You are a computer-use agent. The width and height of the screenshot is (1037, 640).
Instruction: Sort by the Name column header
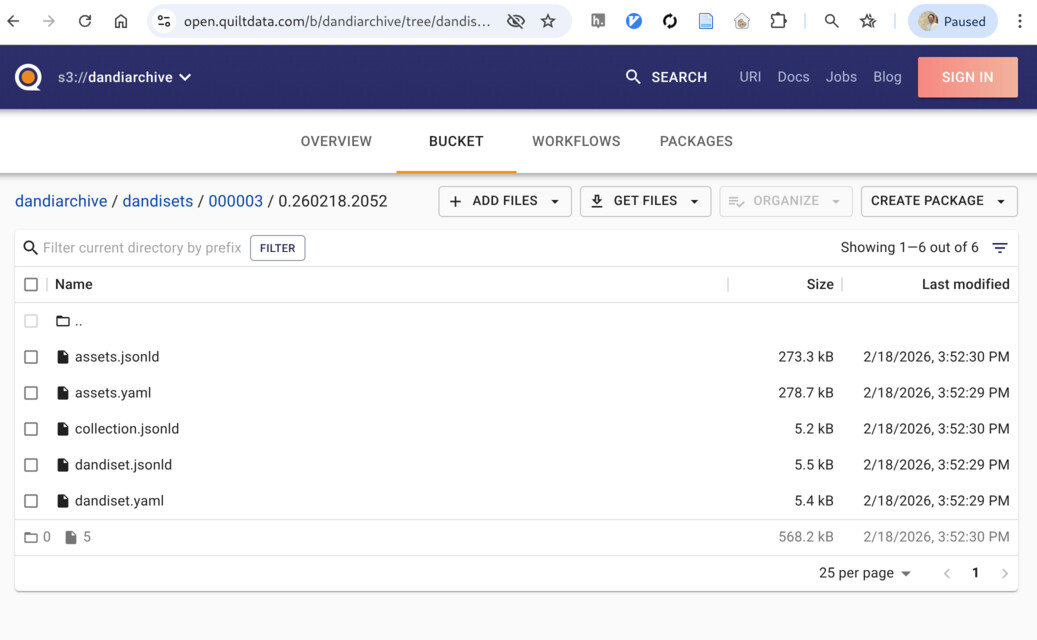[73, 284]
